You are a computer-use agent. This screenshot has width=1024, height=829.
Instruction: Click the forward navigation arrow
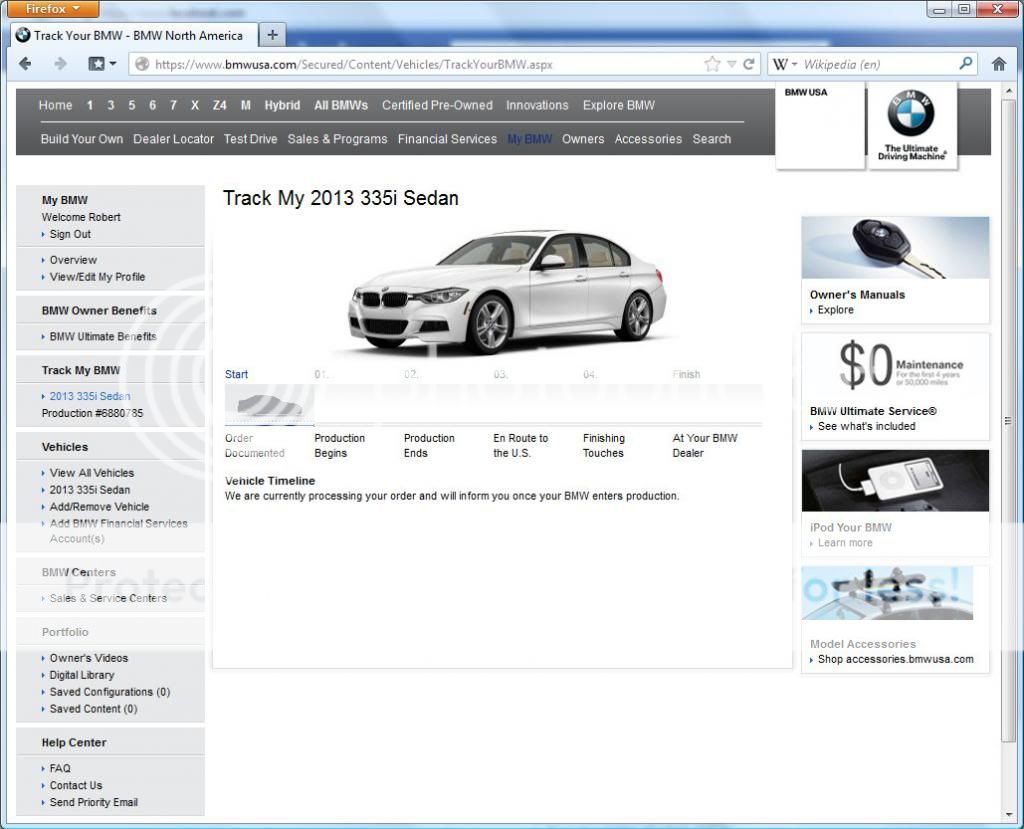coord(60,63)
